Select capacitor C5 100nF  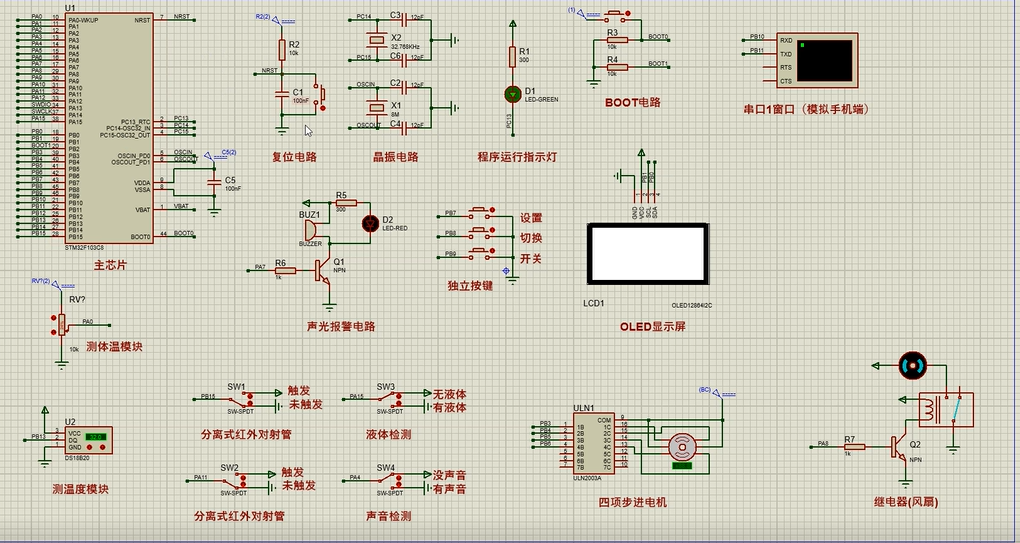[214, 184]
